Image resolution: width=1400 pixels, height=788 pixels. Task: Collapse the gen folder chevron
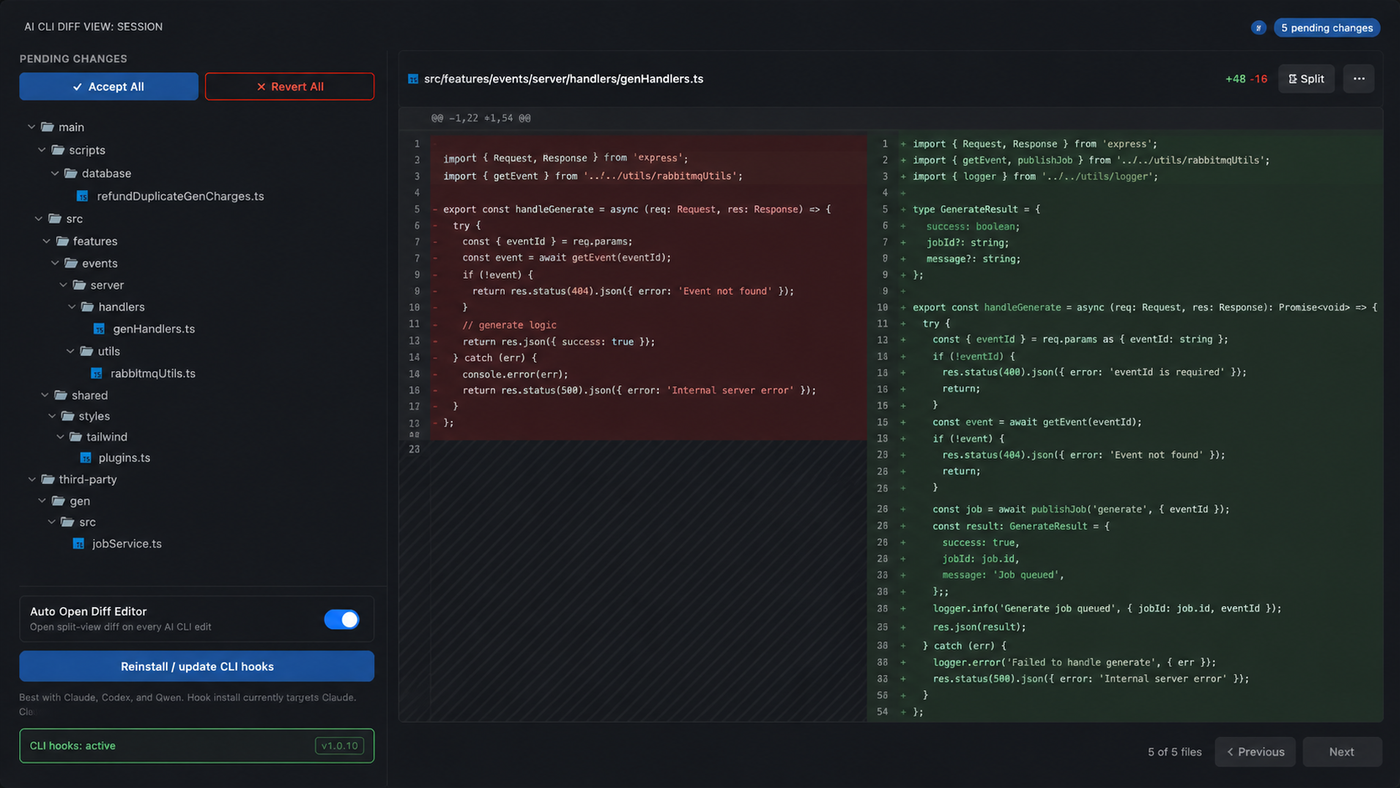[42, 501]
